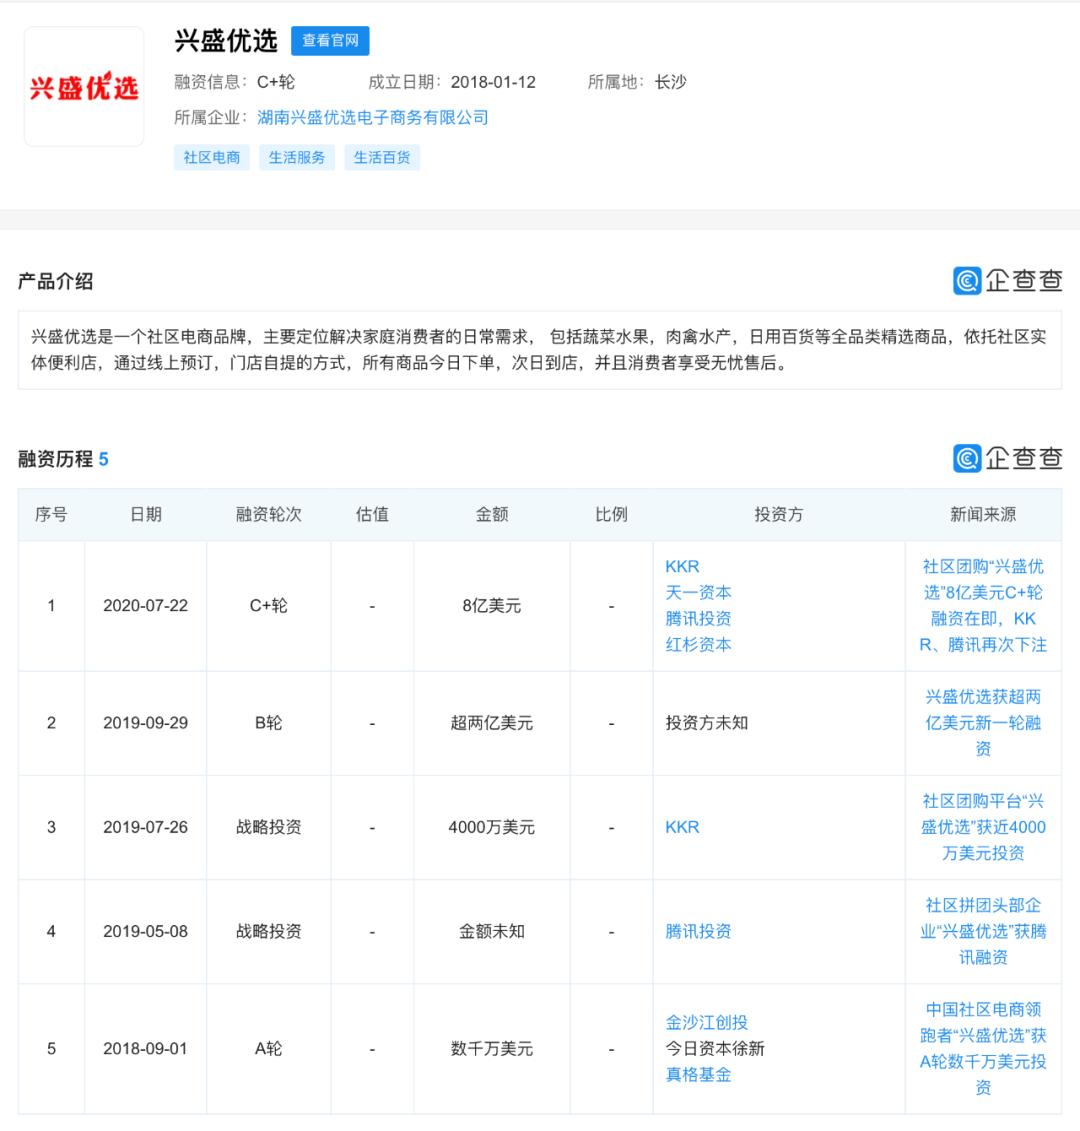Click the 兴盛优选 company logo image
Screen dimensions: 1080x1131
84,84
